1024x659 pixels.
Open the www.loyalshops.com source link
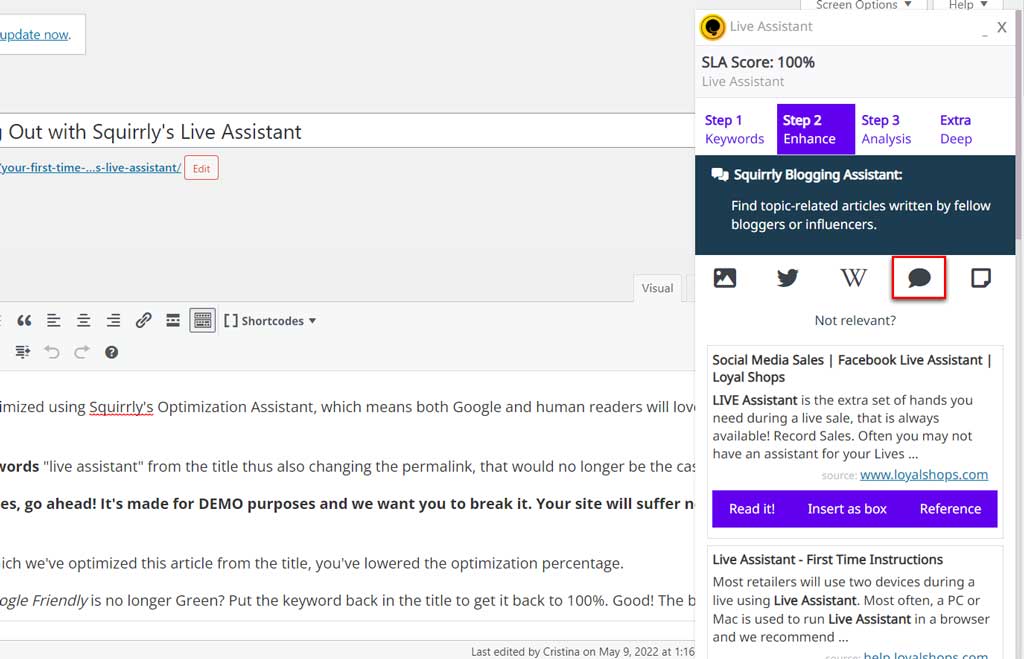coord(923,475)
